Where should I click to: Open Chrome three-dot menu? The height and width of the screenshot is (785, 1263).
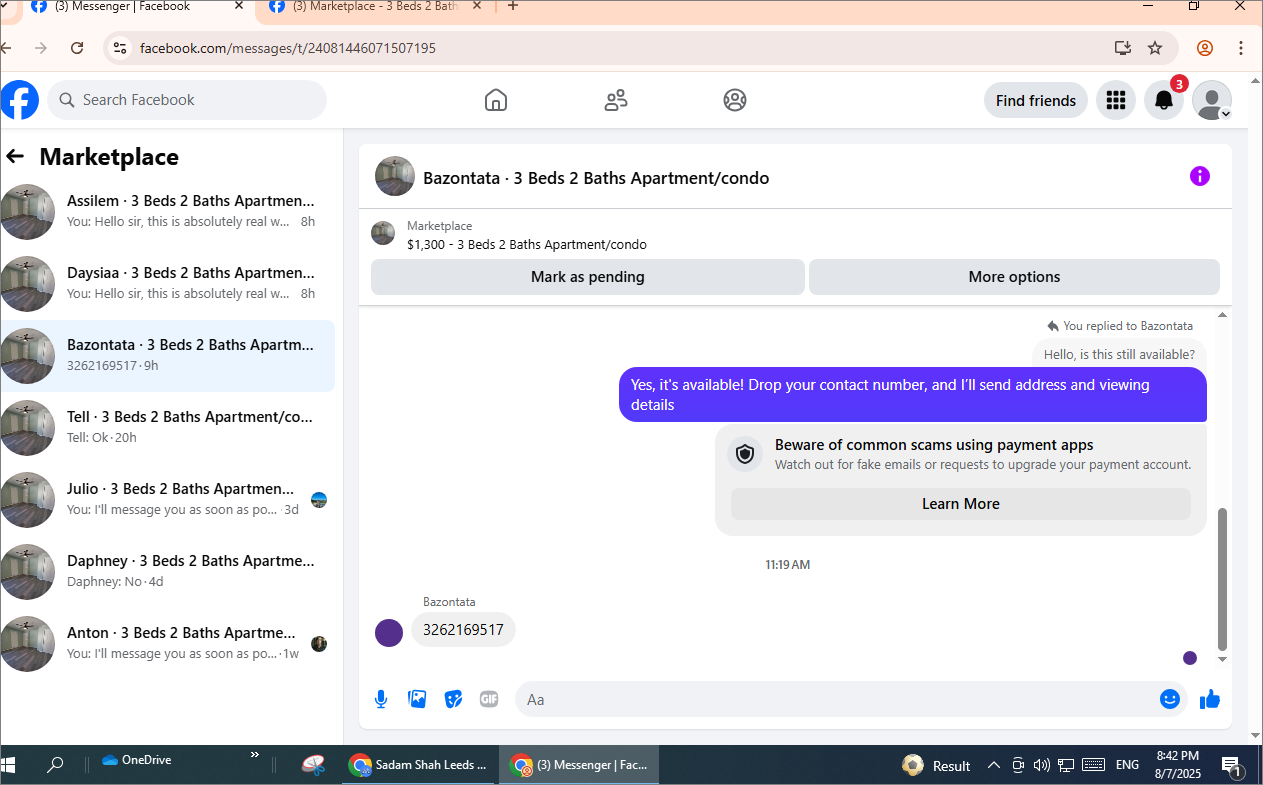pyautogui.click(x=1241, y=48)
